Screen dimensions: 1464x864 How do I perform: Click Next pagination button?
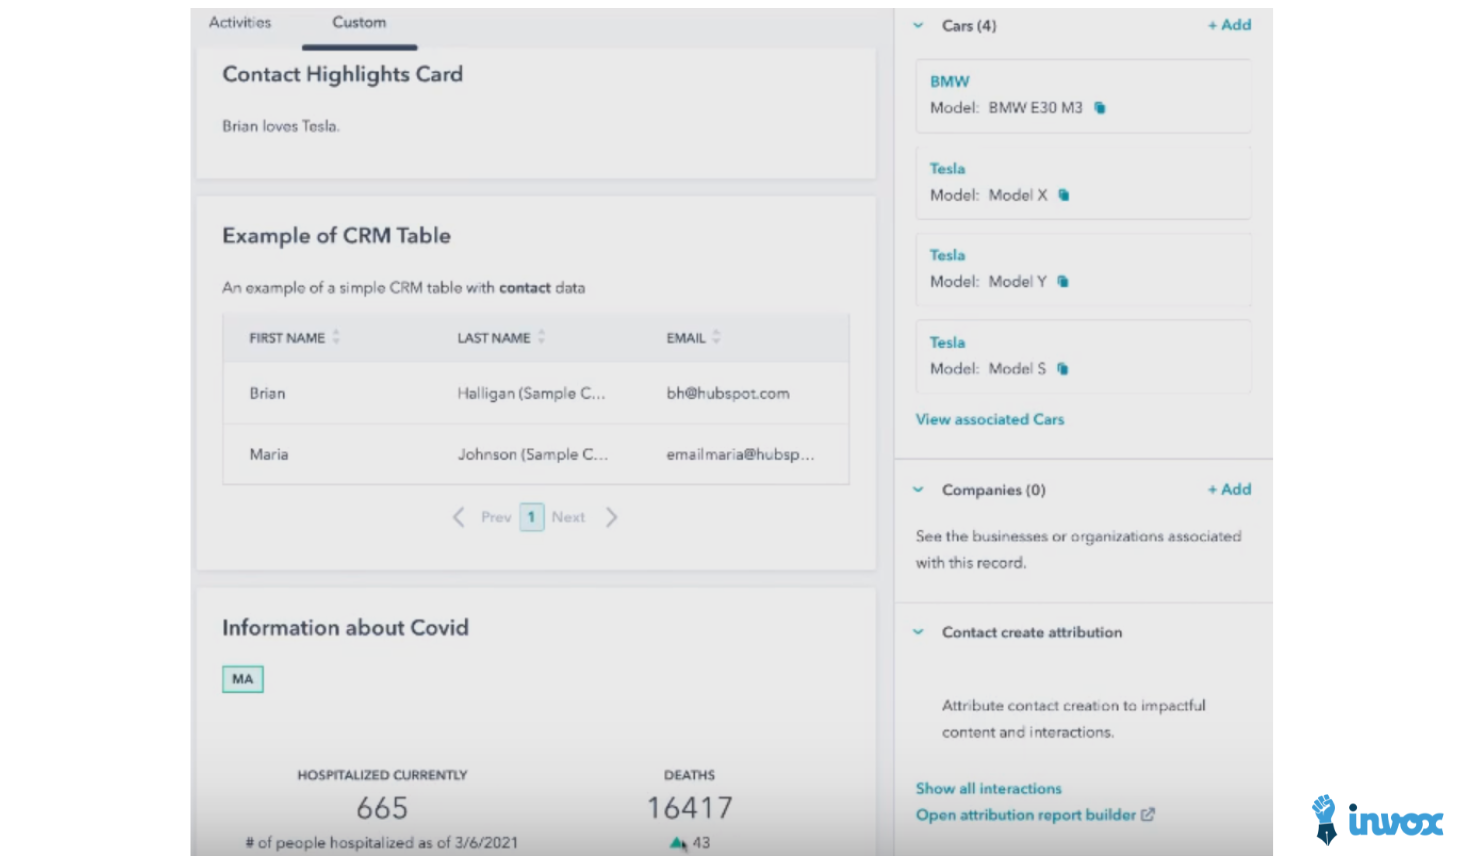point(568,517)
